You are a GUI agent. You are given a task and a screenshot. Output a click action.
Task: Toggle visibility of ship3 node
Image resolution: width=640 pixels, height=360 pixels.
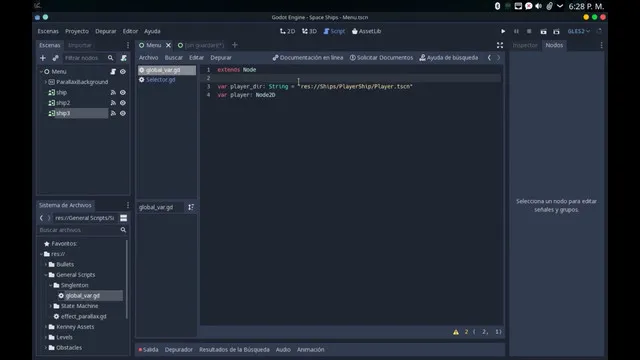click(123, 113)
